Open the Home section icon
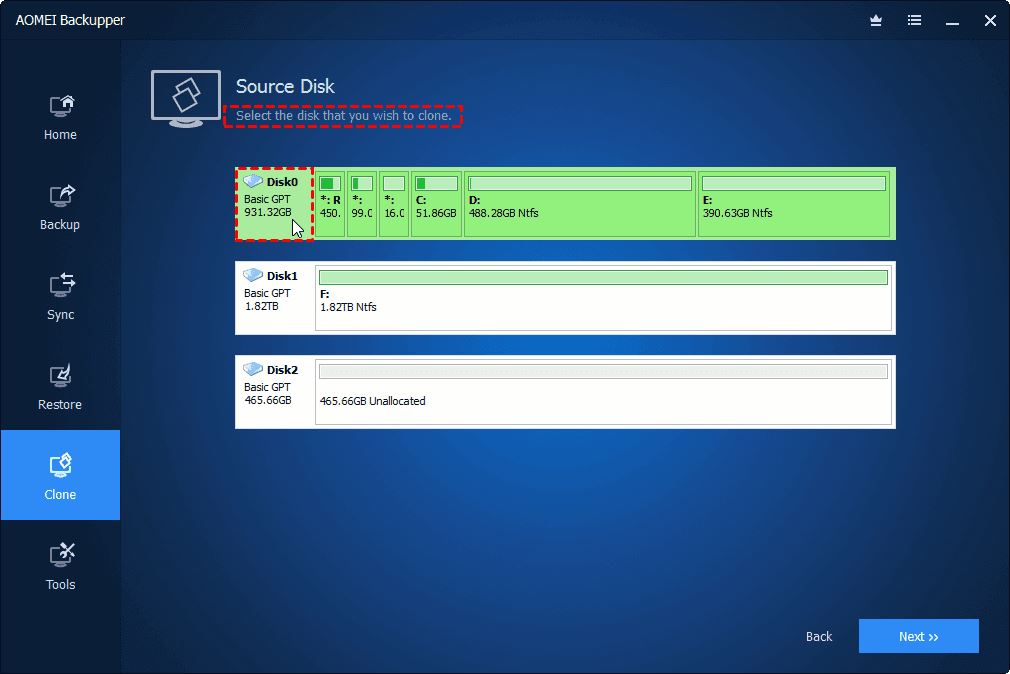 [60, 106]
